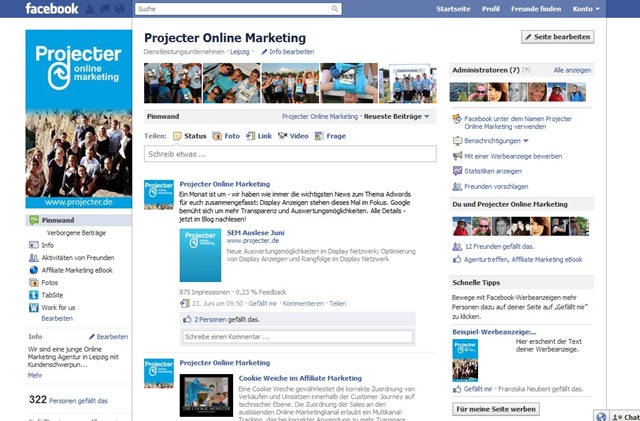
Task: Open Verborgene Beiträge in the sidebar
Action: pos(76,233)
